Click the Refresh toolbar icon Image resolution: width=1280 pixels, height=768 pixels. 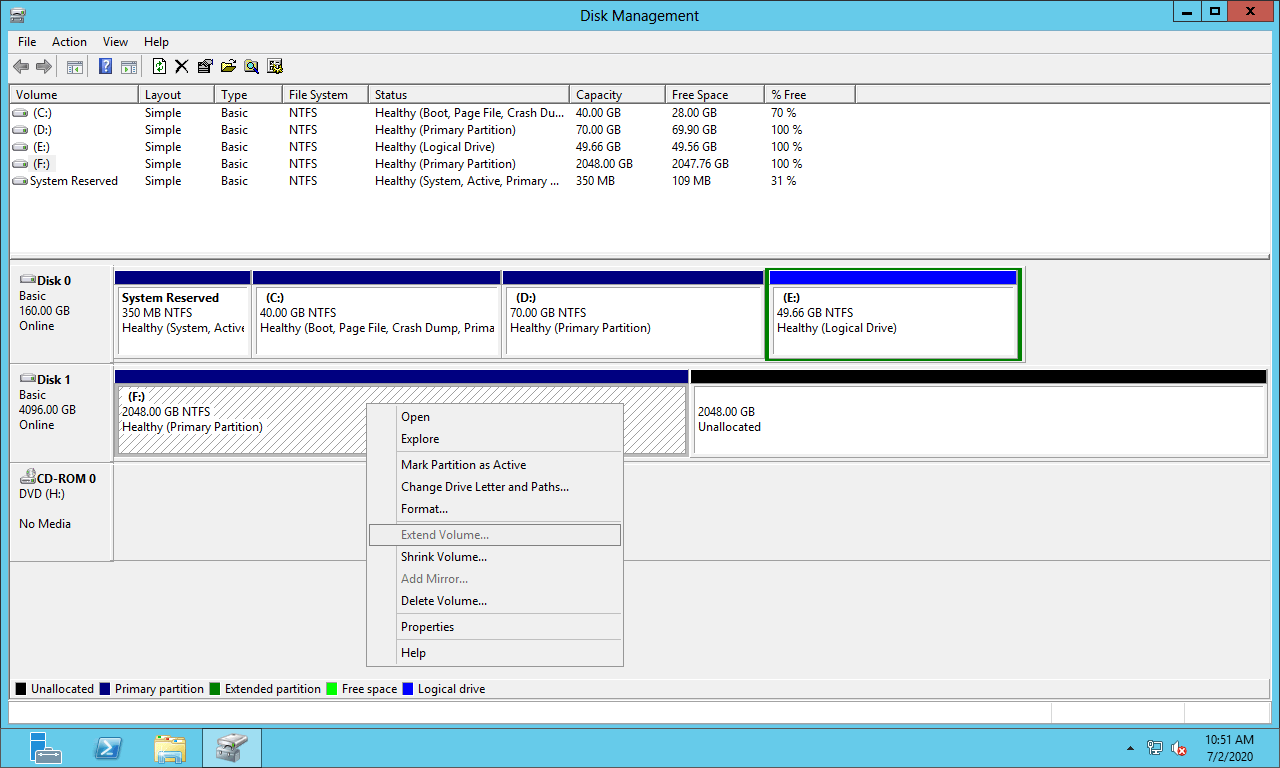[159, 67]
